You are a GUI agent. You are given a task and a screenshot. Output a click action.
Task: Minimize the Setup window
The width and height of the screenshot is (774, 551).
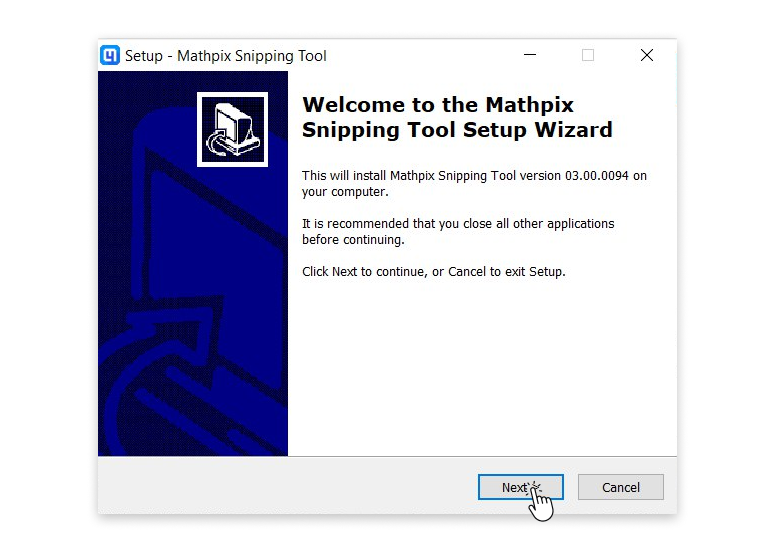[530, 55]
